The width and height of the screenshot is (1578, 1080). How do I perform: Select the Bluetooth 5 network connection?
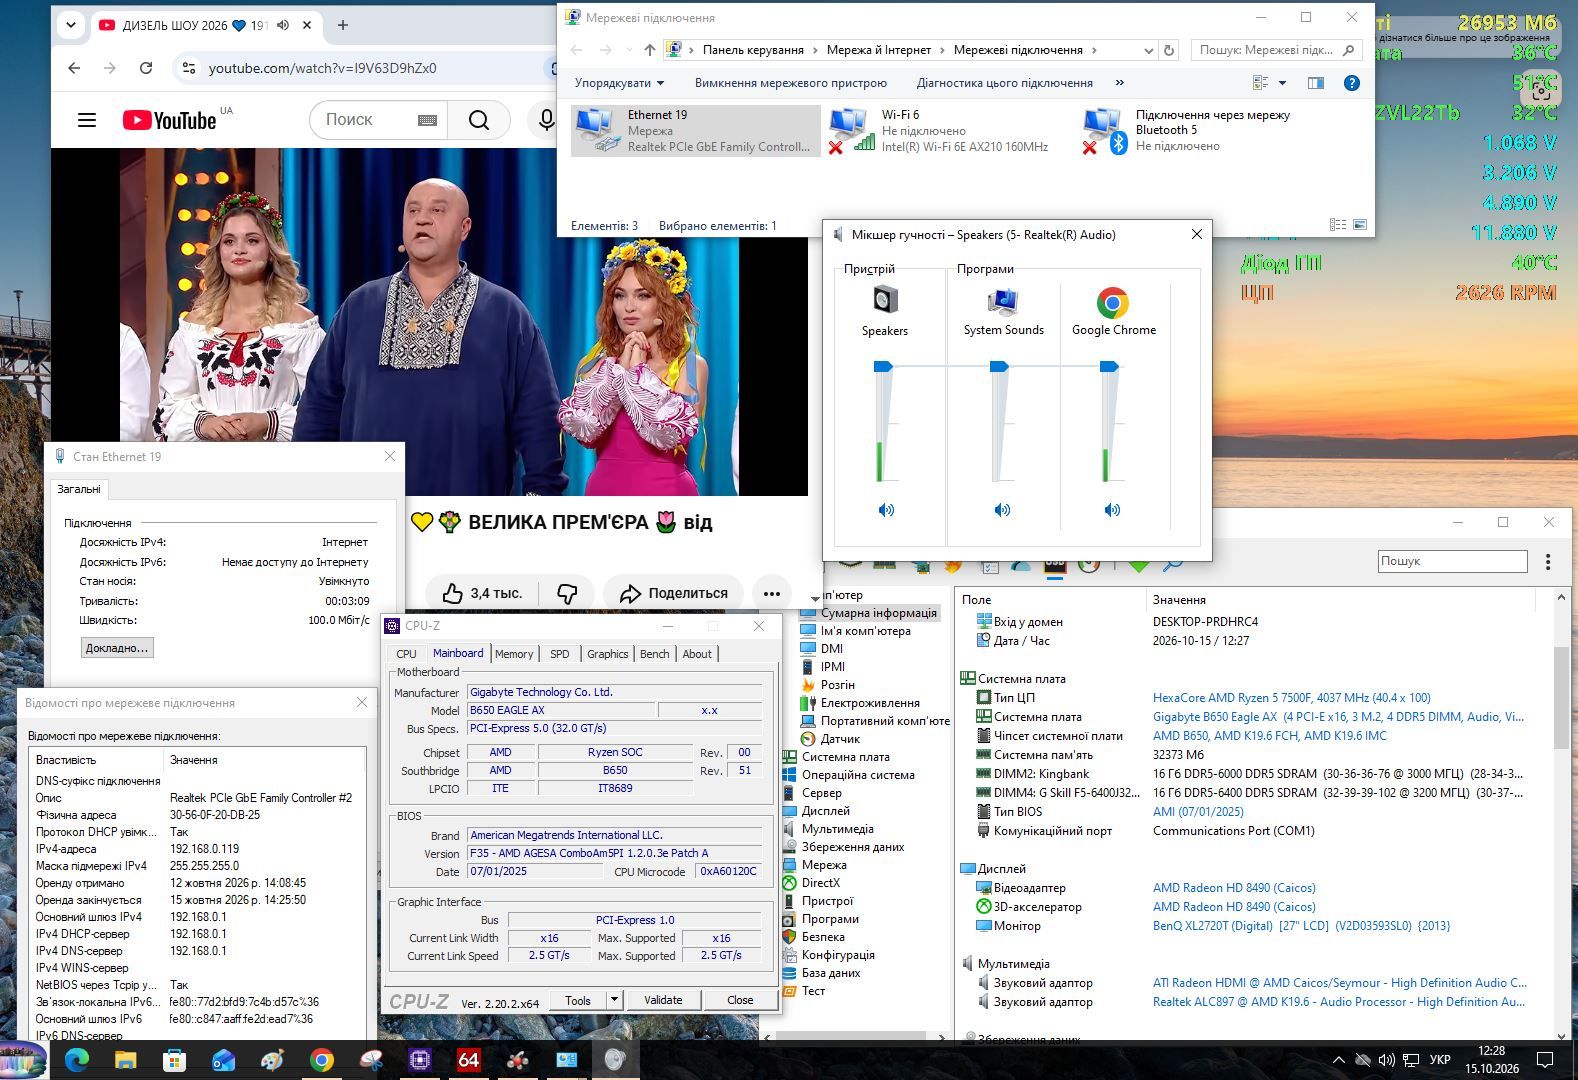point(1187,130)
